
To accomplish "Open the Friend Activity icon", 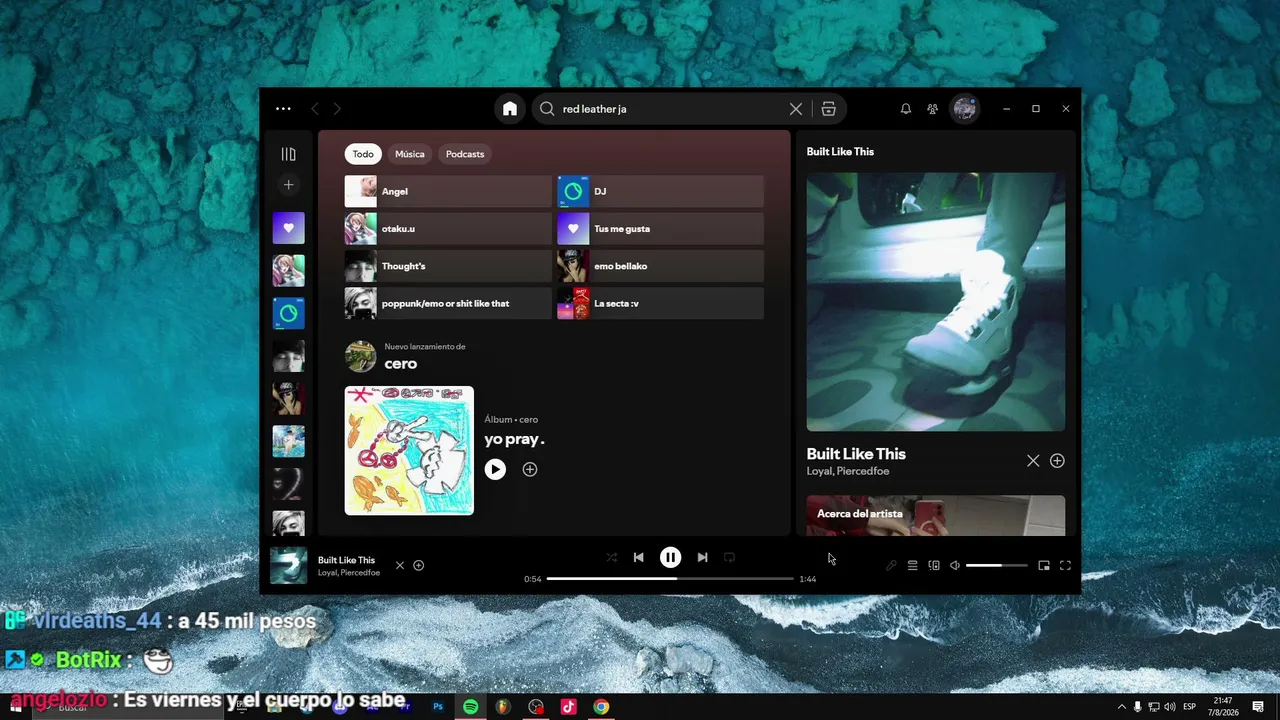I will click(933, 109).
